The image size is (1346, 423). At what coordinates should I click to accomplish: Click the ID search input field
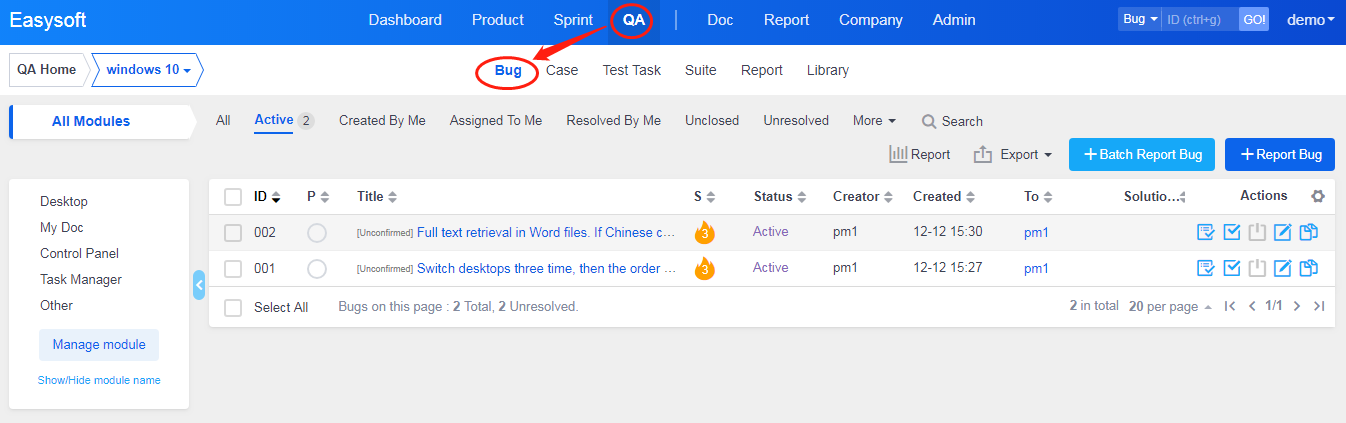[1200, 20]
